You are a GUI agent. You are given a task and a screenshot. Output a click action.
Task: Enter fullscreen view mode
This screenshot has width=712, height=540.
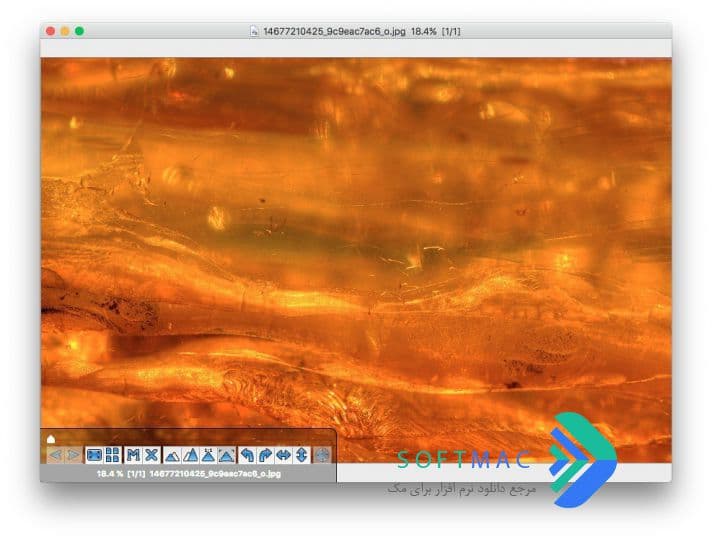pos(94,455)
